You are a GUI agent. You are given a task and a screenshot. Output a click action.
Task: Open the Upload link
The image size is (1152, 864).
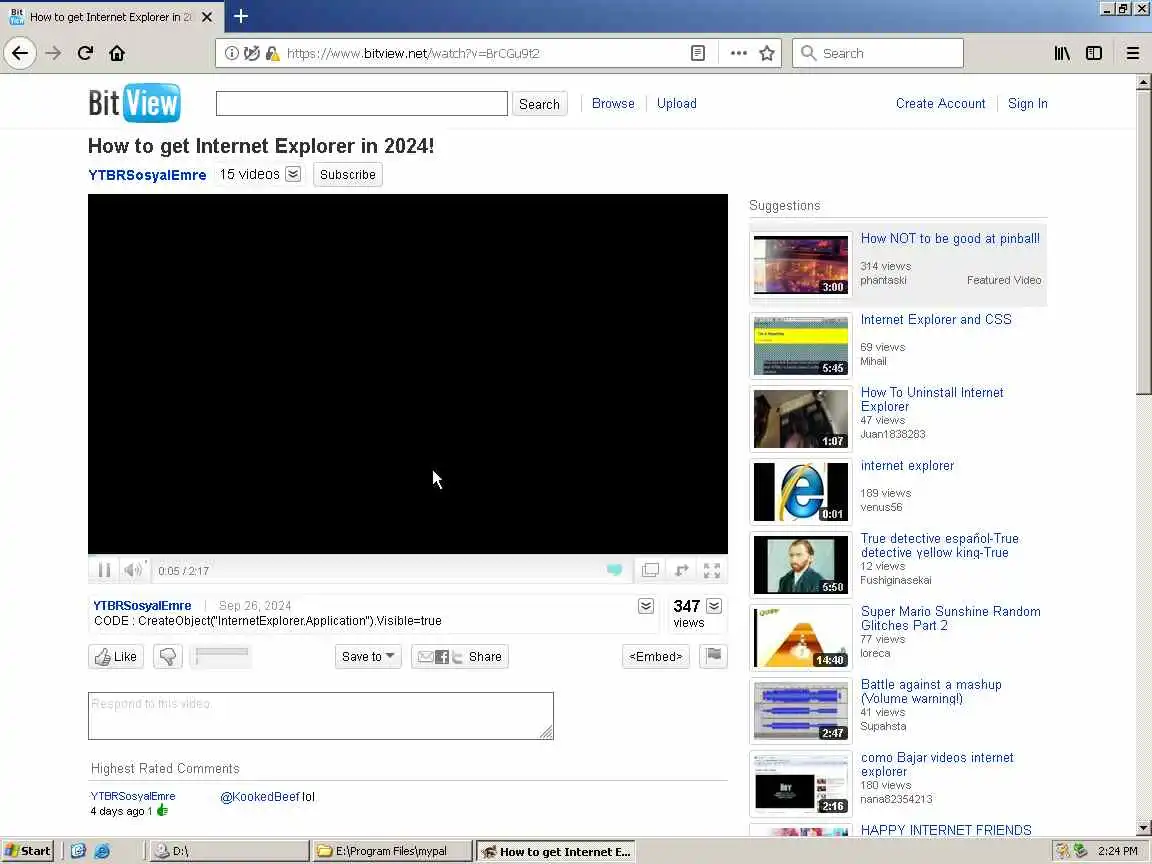tap(677, 104)
